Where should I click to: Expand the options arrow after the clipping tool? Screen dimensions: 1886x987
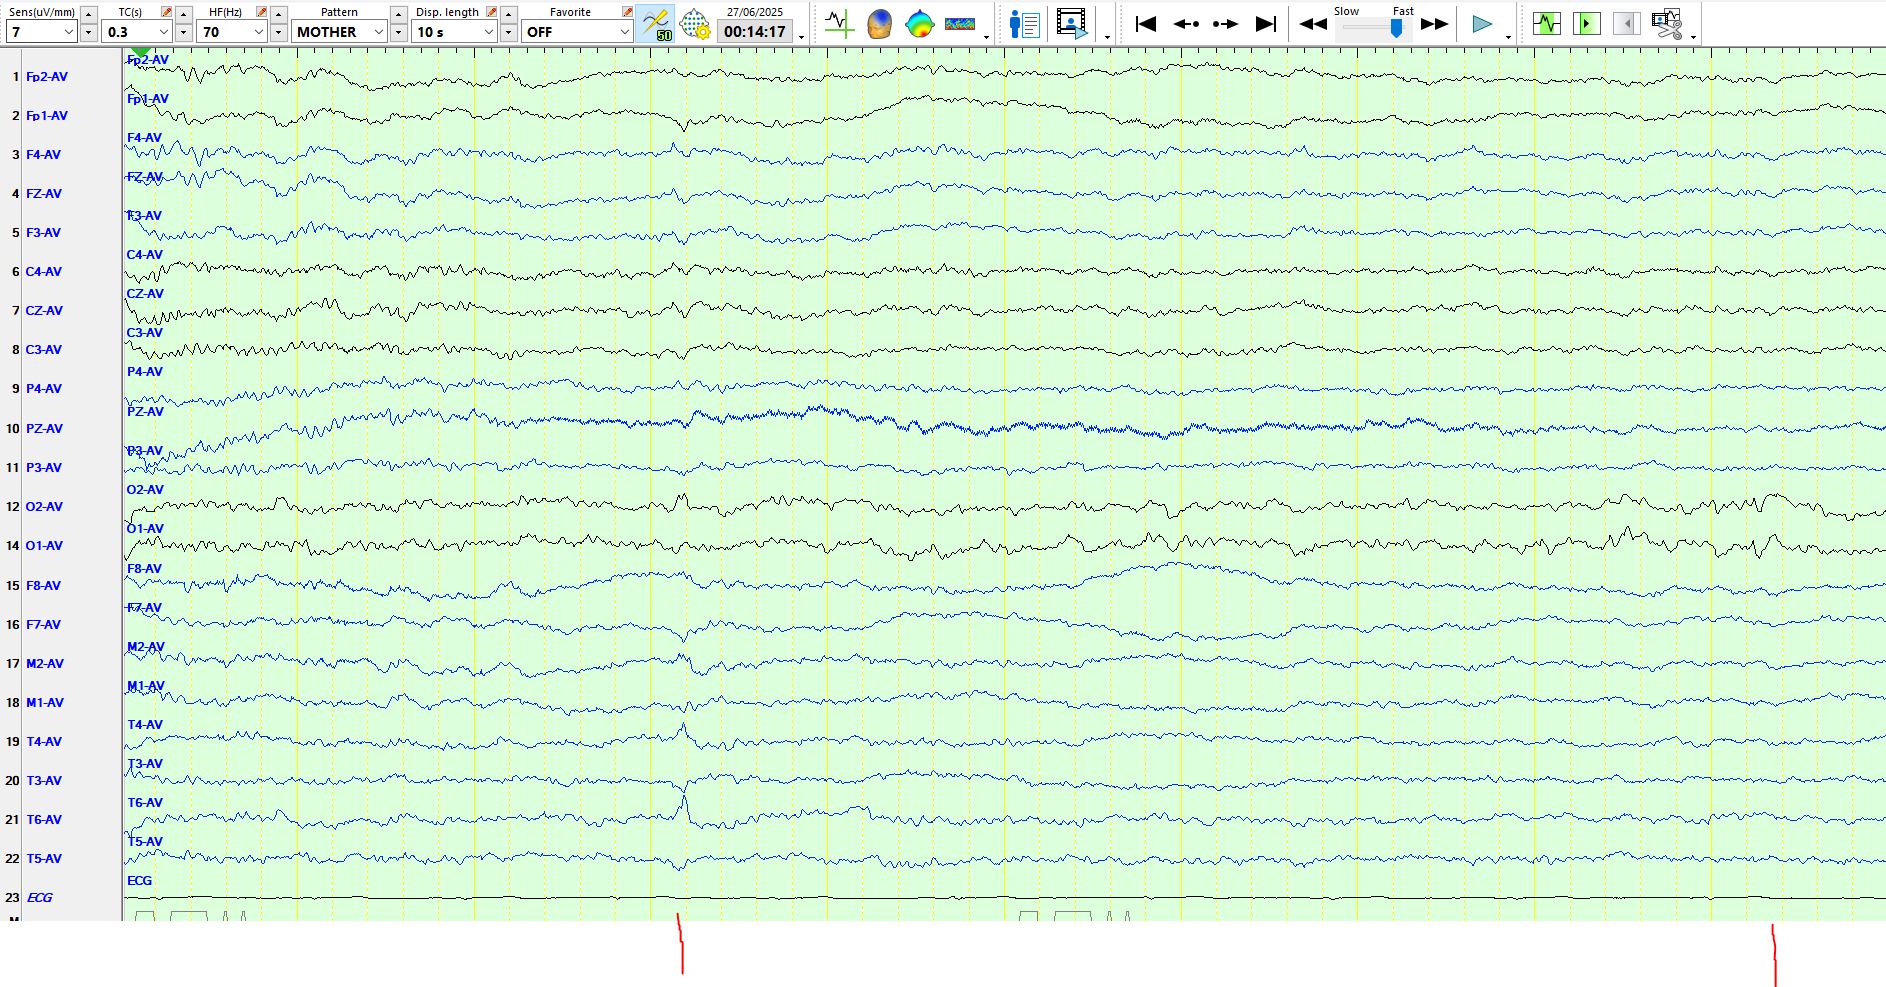(x=1693, y=37)
